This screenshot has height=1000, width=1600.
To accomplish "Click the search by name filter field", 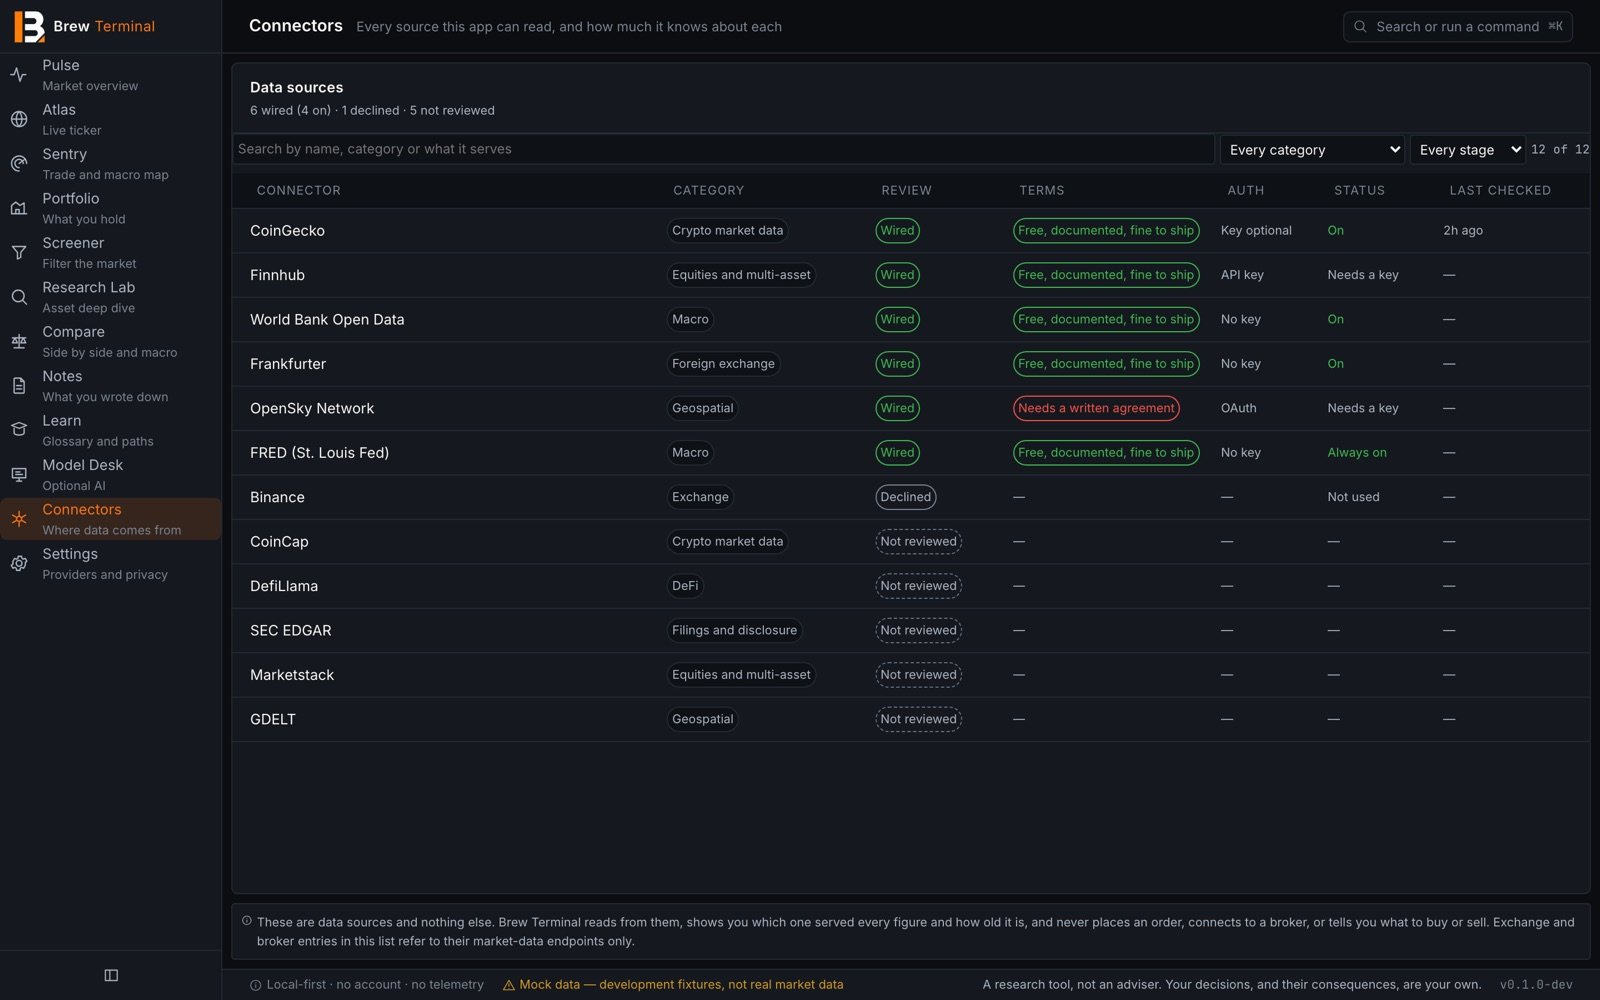I will [724, 149].
